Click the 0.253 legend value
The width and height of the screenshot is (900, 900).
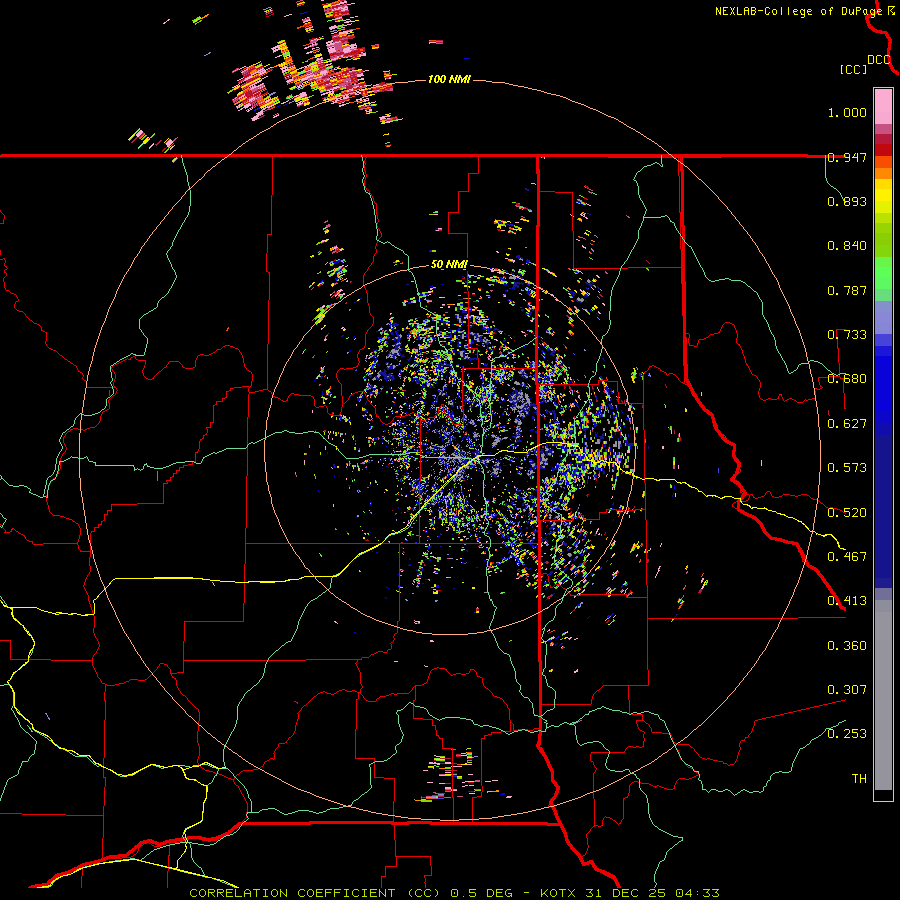pyautogui.click(x=847, y=734)
